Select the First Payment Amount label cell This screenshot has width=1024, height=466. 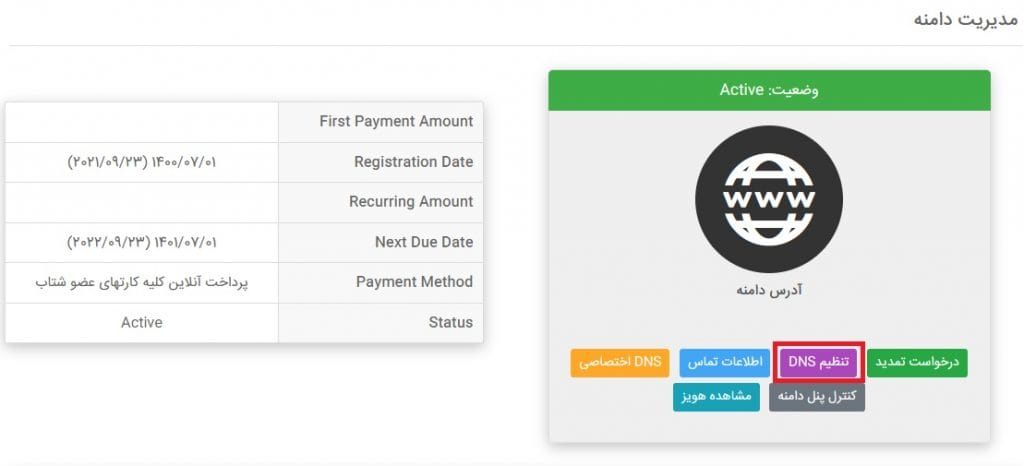tap(381, 122)
